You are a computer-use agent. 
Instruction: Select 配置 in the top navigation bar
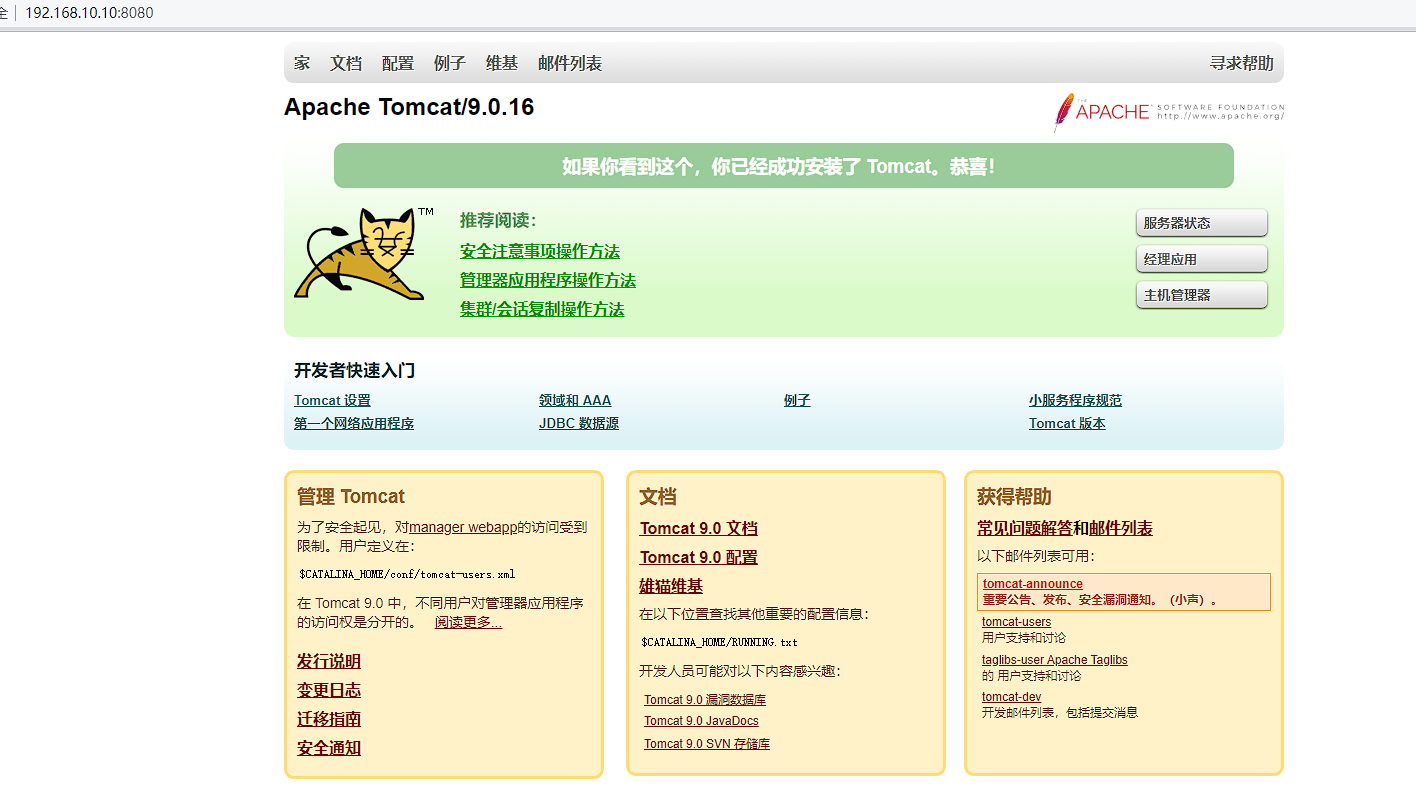tap(398, 63)
